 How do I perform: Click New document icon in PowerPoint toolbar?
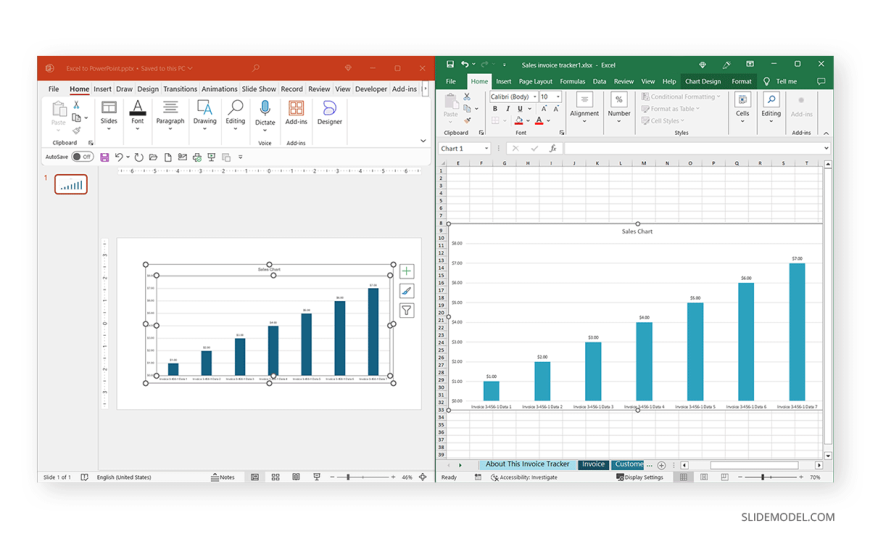[168, 157]
